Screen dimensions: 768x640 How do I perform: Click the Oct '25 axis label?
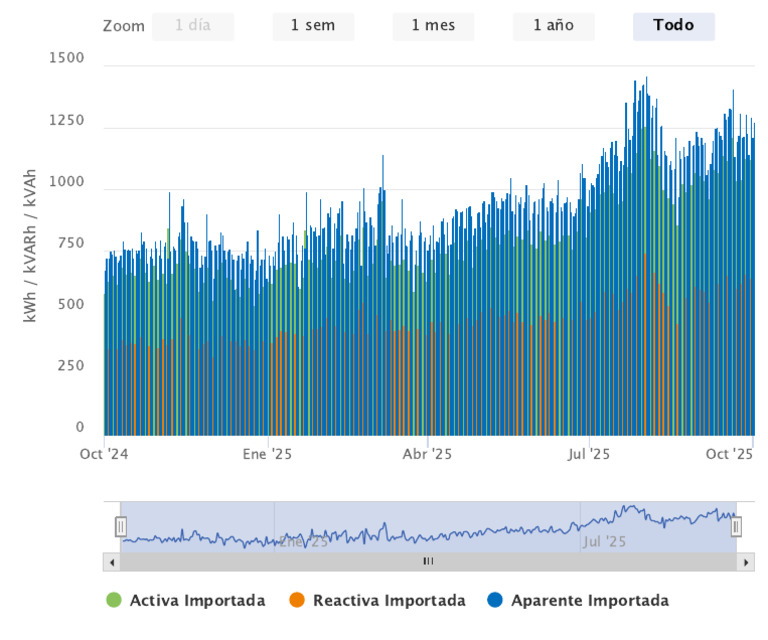pyautogui.click(x=729, y=454)
